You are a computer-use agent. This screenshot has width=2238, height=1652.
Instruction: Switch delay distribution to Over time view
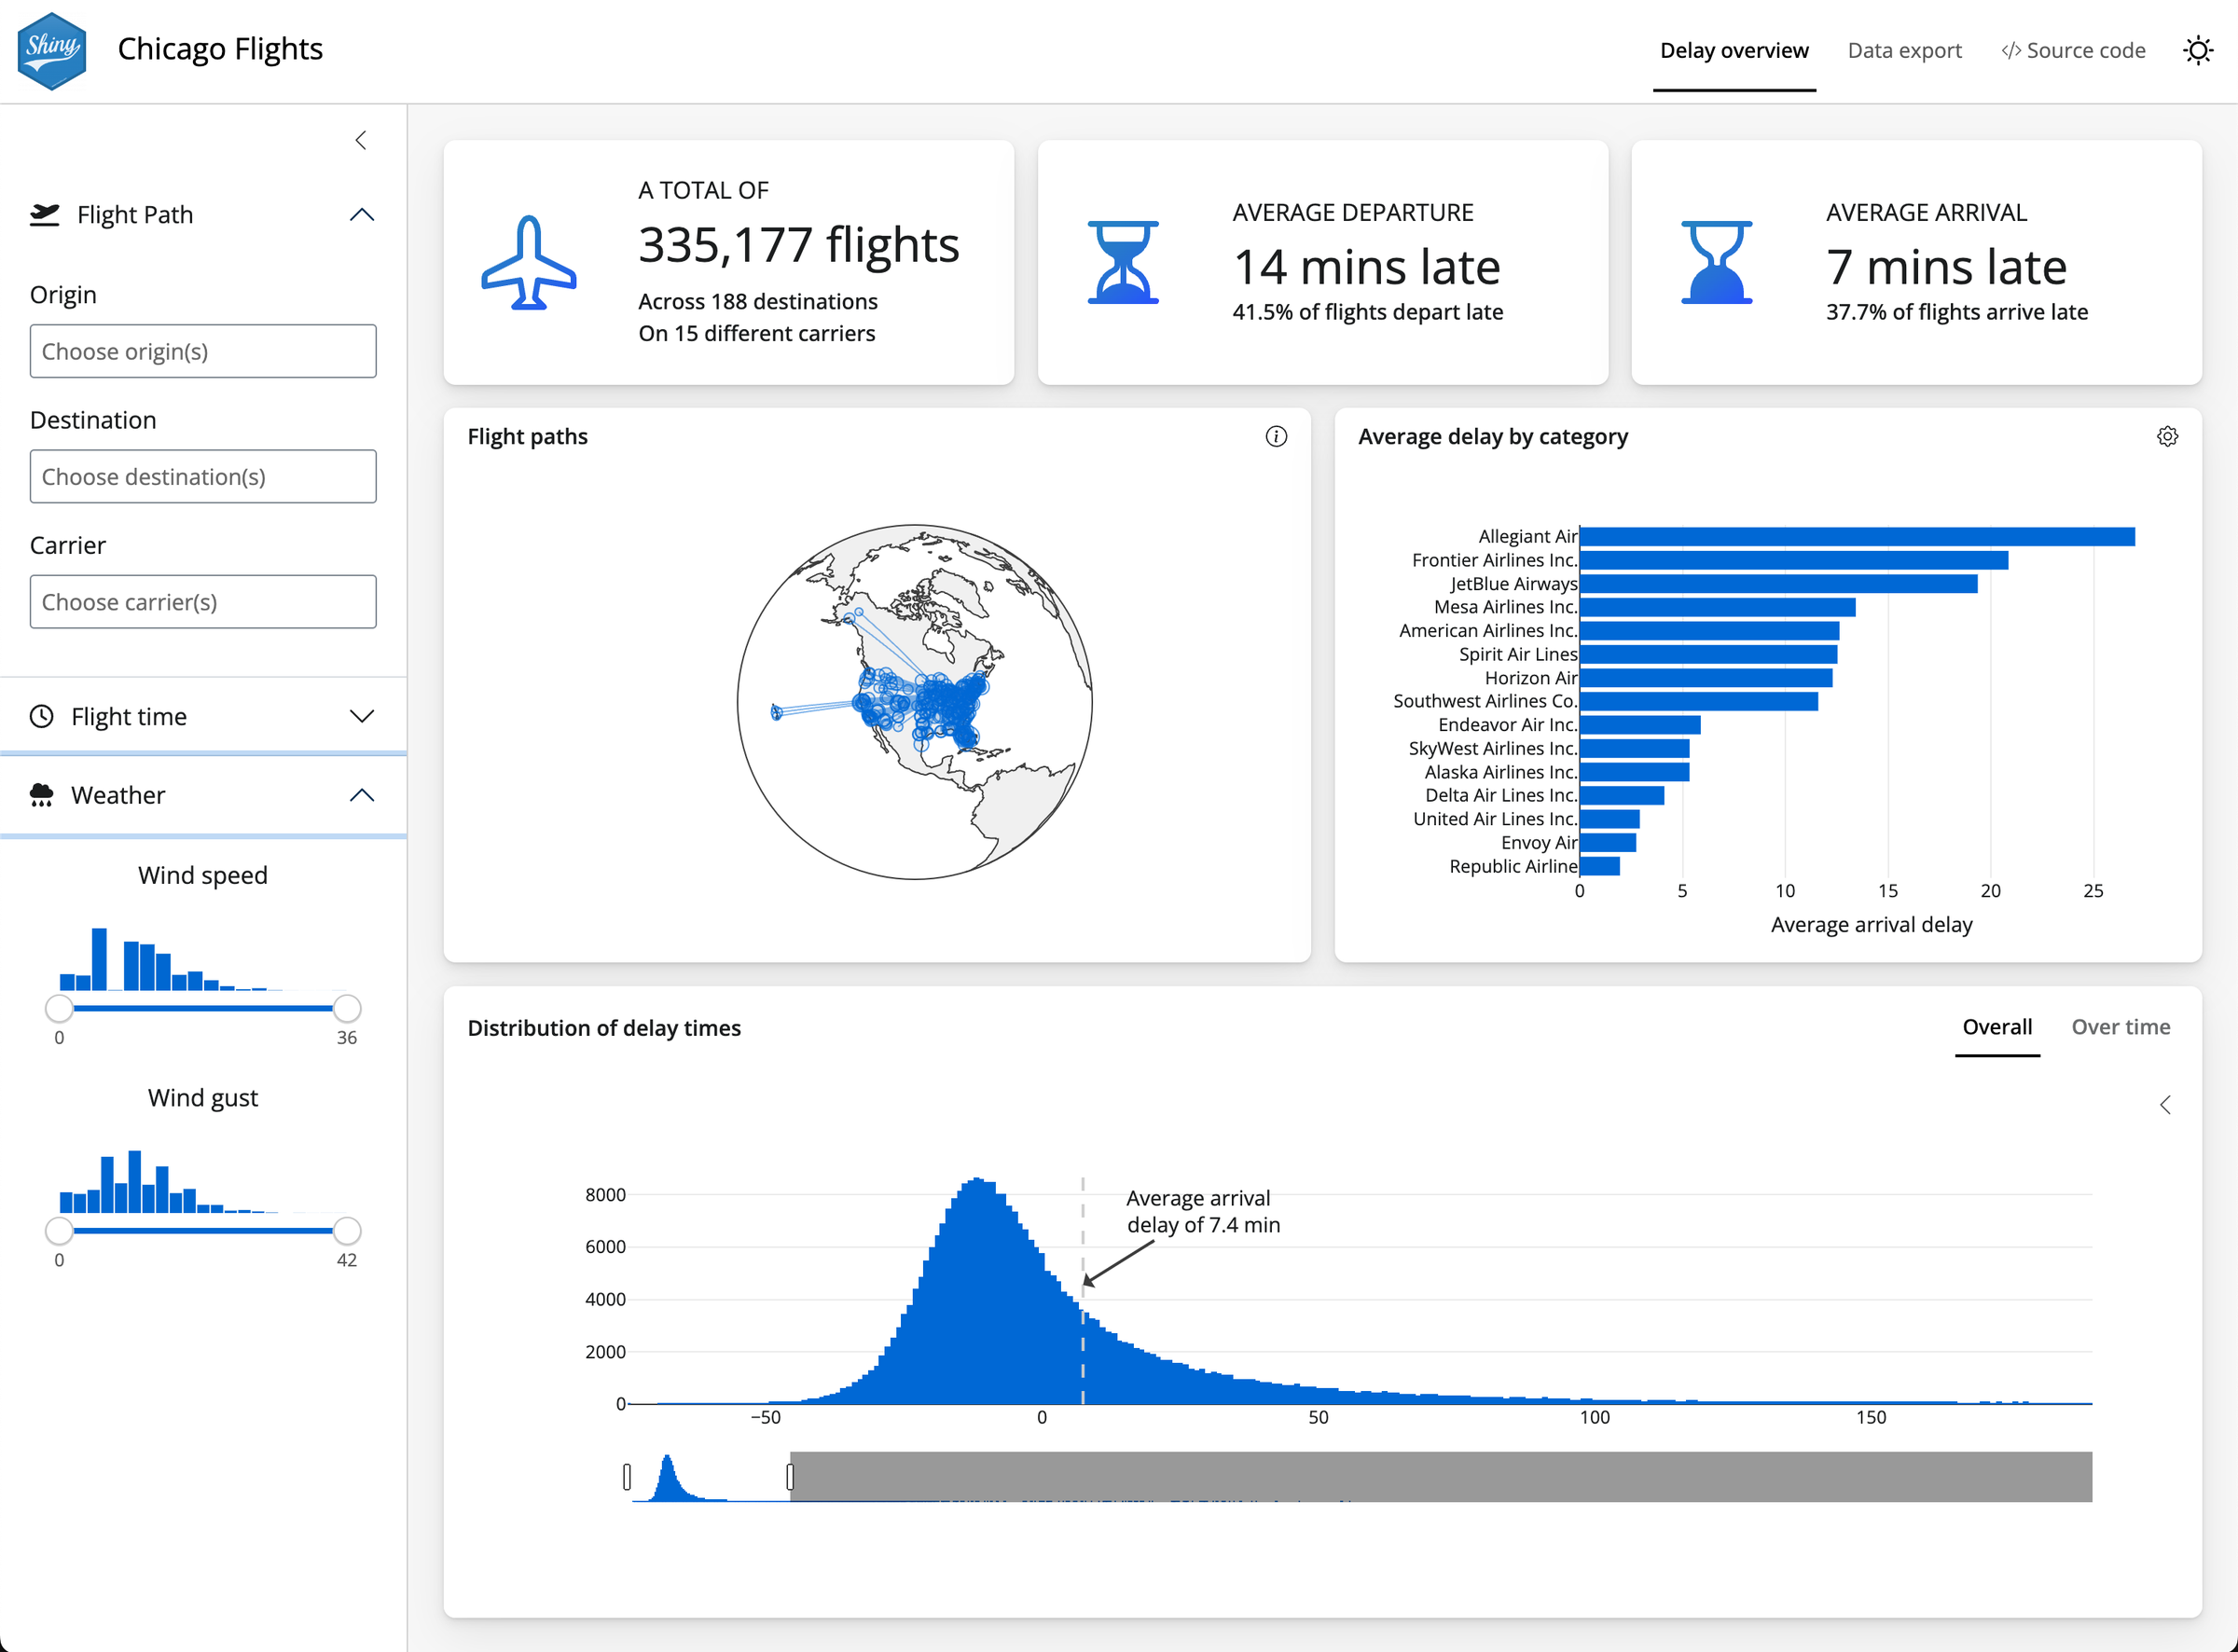(x=2121, y=1026)
